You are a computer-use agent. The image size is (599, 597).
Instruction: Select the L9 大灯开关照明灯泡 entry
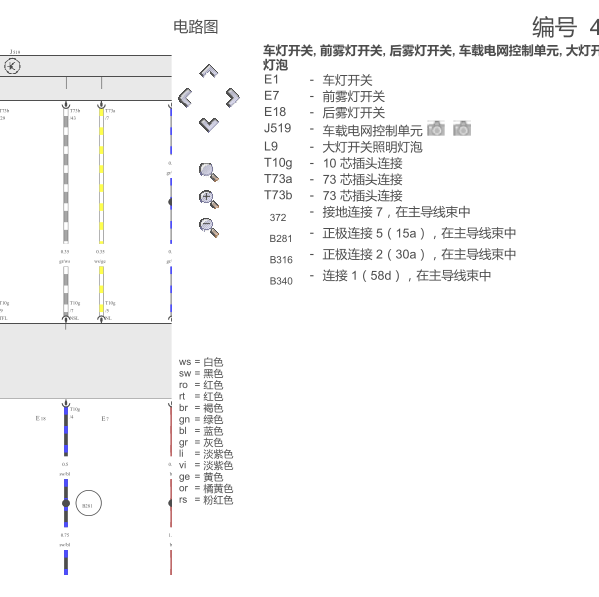[343, 147]
